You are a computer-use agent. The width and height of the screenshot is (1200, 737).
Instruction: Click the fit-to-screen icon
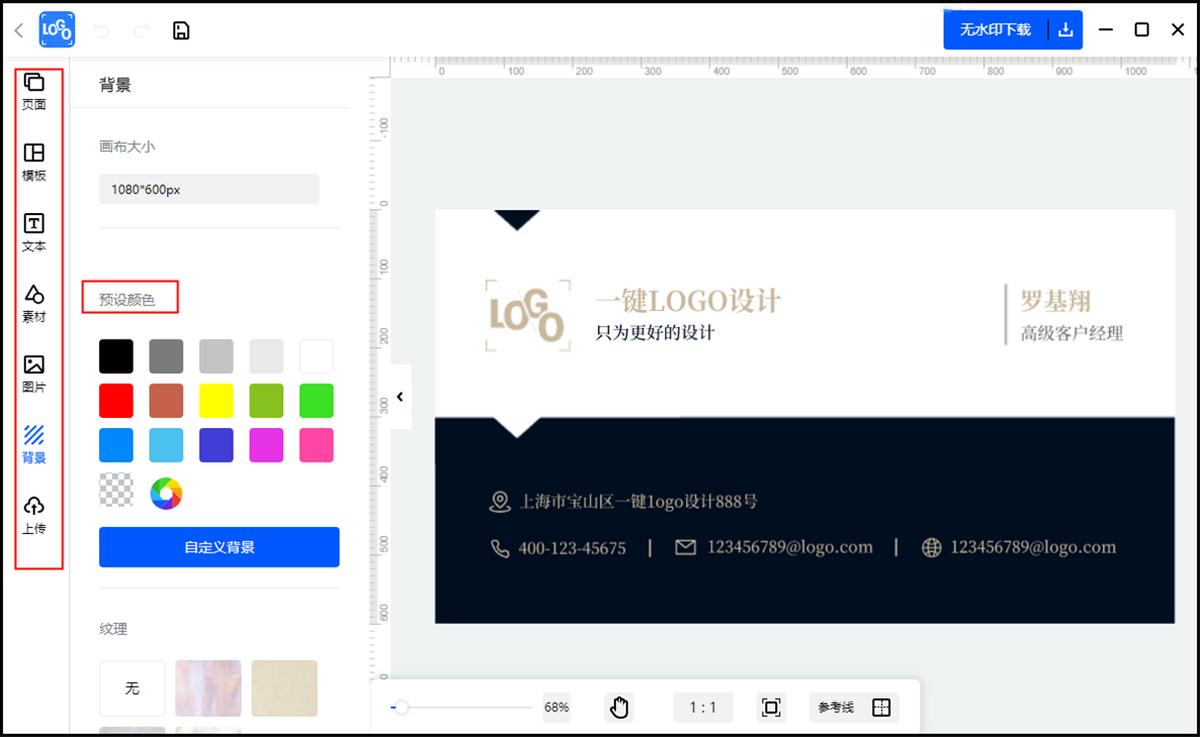coord(771,707)
